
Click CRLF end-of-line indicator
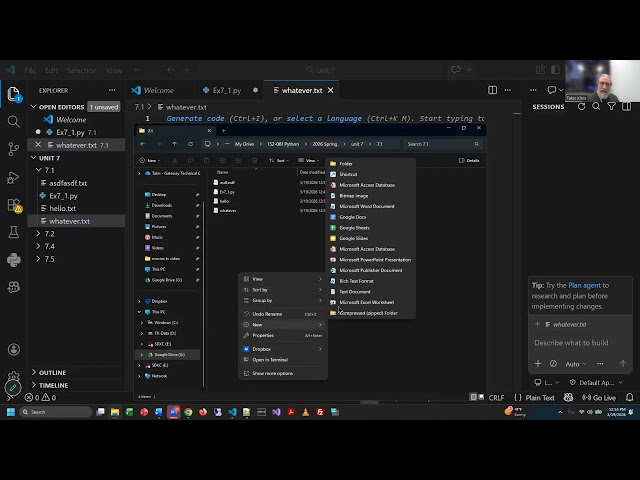(x=496, y=398)
